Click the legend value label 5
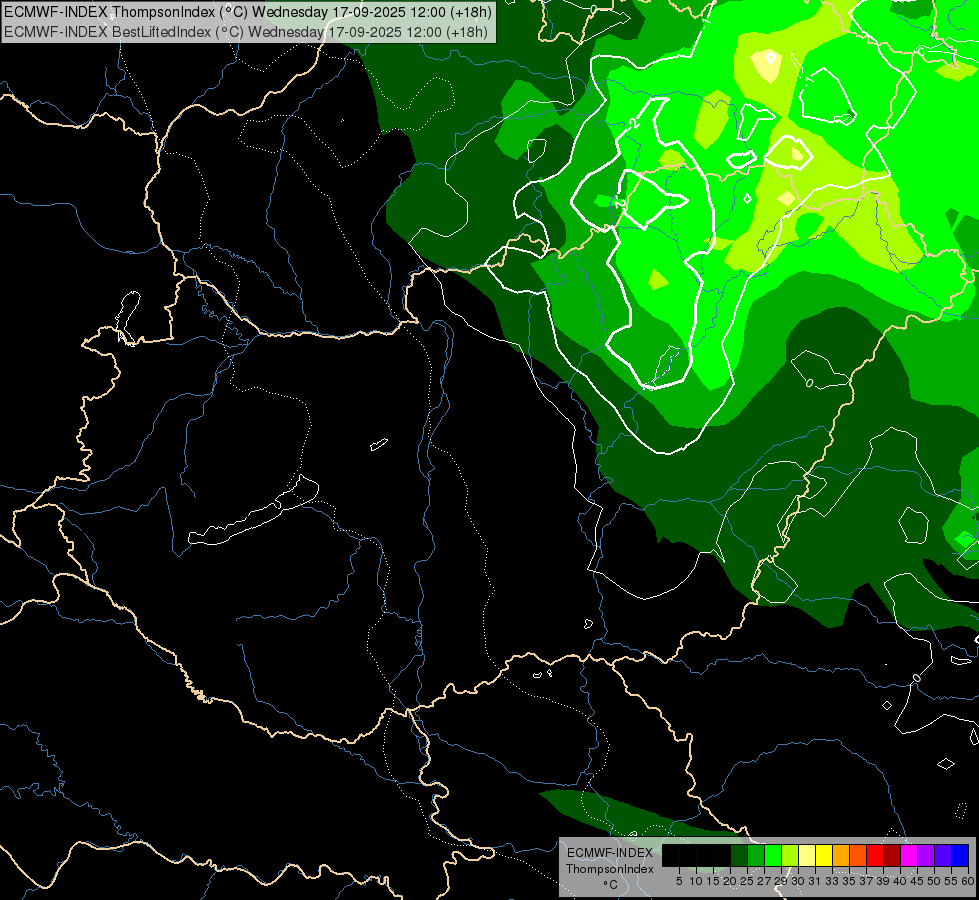 pyautogui.click(x=679, y=881)
